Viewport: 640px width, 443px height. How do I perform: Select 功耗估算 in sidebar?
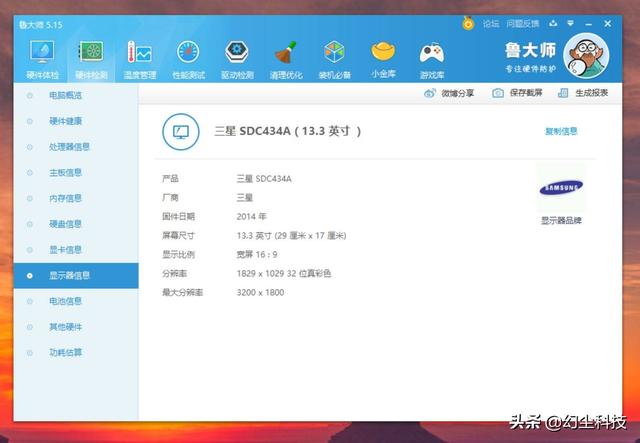click(x=76, y=353)
